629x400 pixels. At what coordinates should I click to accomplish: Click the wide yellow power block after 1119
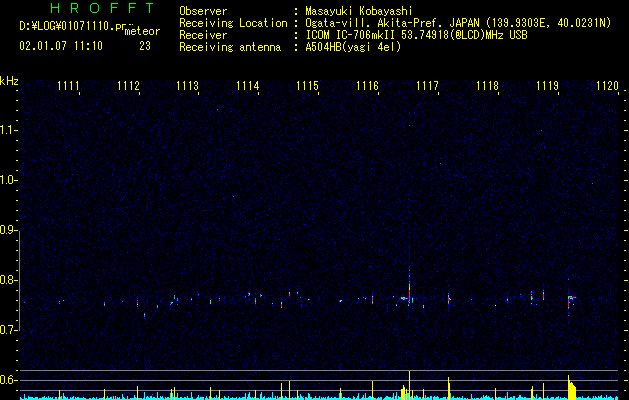[572, 389]
